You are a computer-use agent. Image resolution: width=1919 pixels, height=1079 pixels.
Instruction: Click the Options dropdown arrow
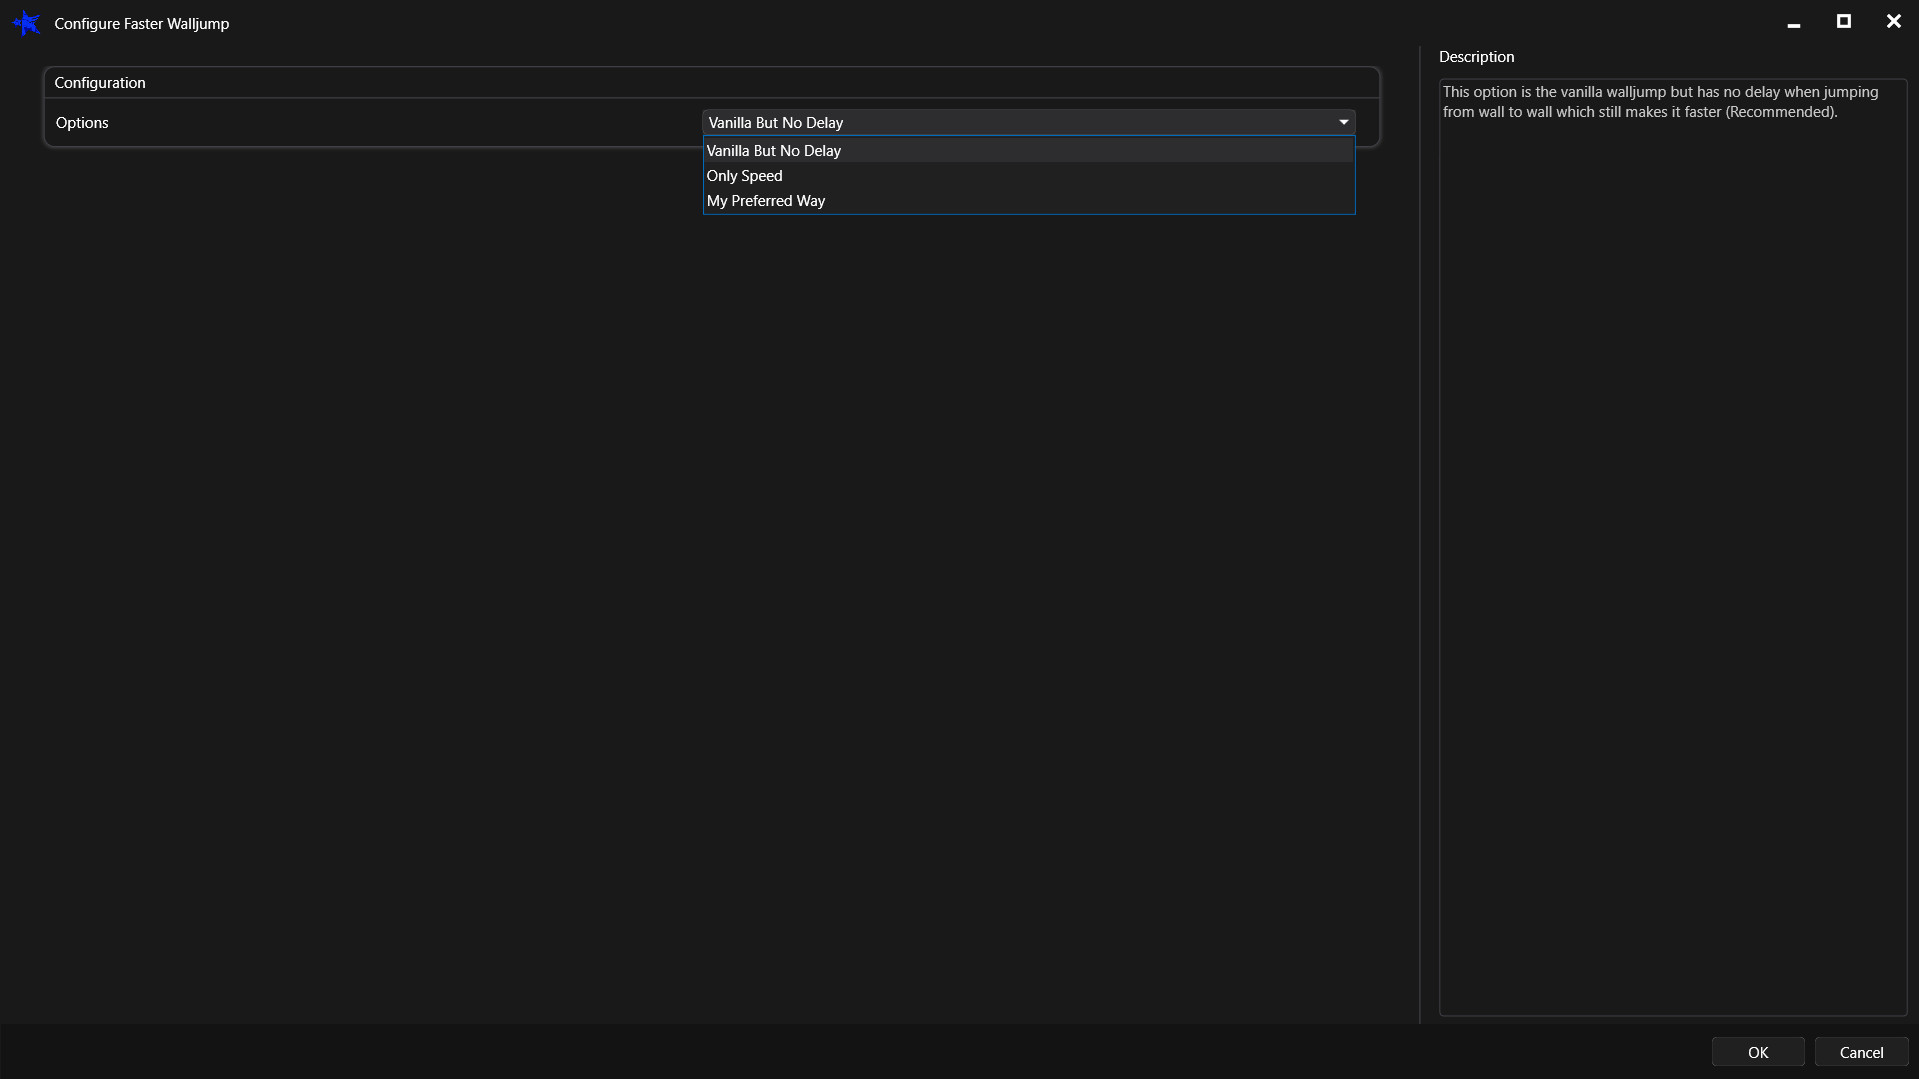(1343, 122)
